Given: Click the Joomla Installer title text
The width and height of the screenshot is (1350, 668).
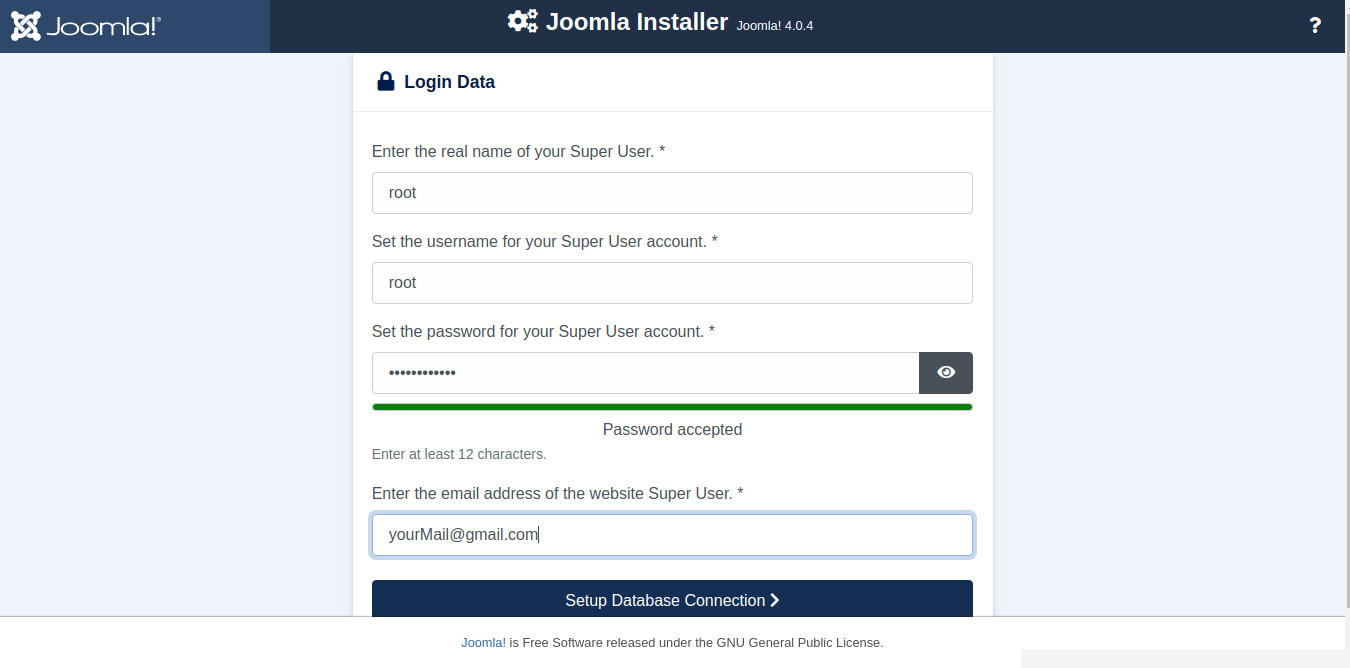Looking at the screenshot, I should (637, 22).
